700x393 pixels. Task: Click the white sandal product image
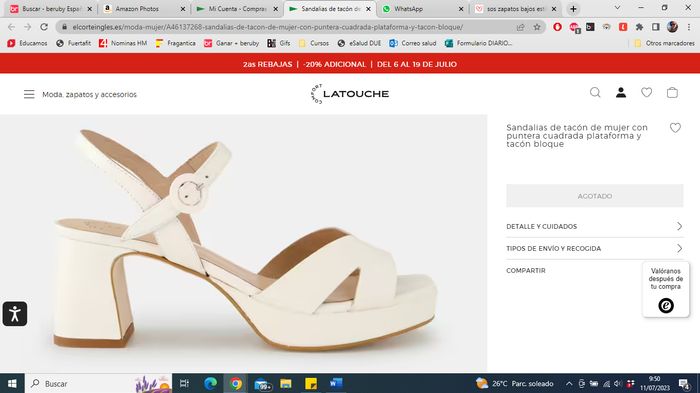243,243
